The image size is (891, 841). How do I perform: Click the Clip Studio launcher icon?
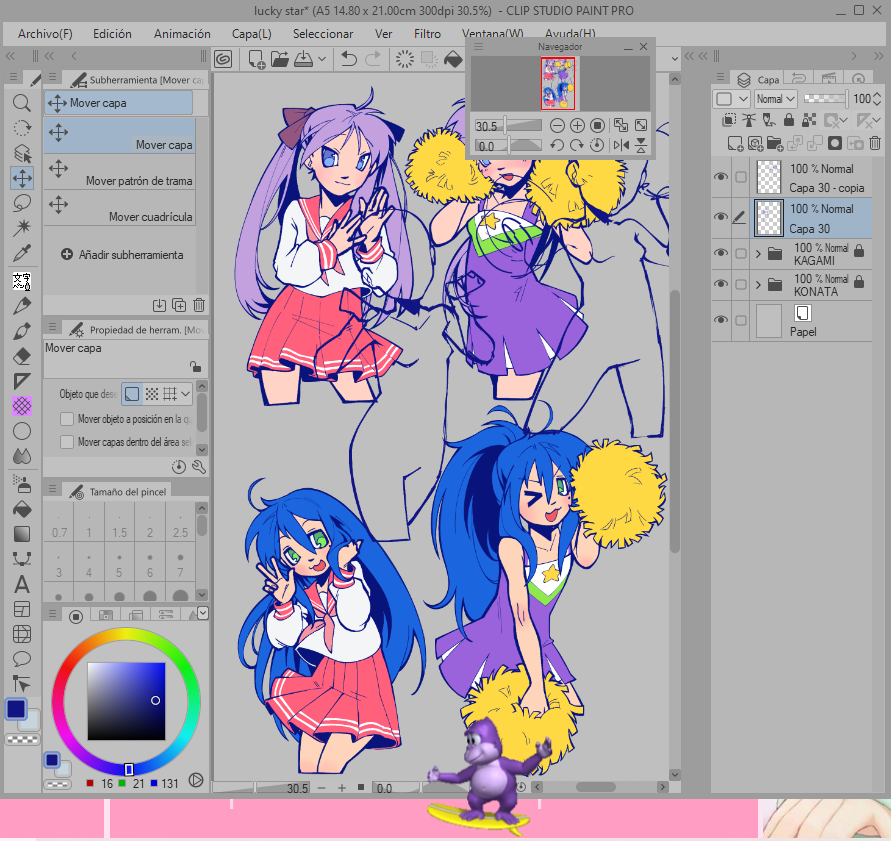(x=223, y=59)
